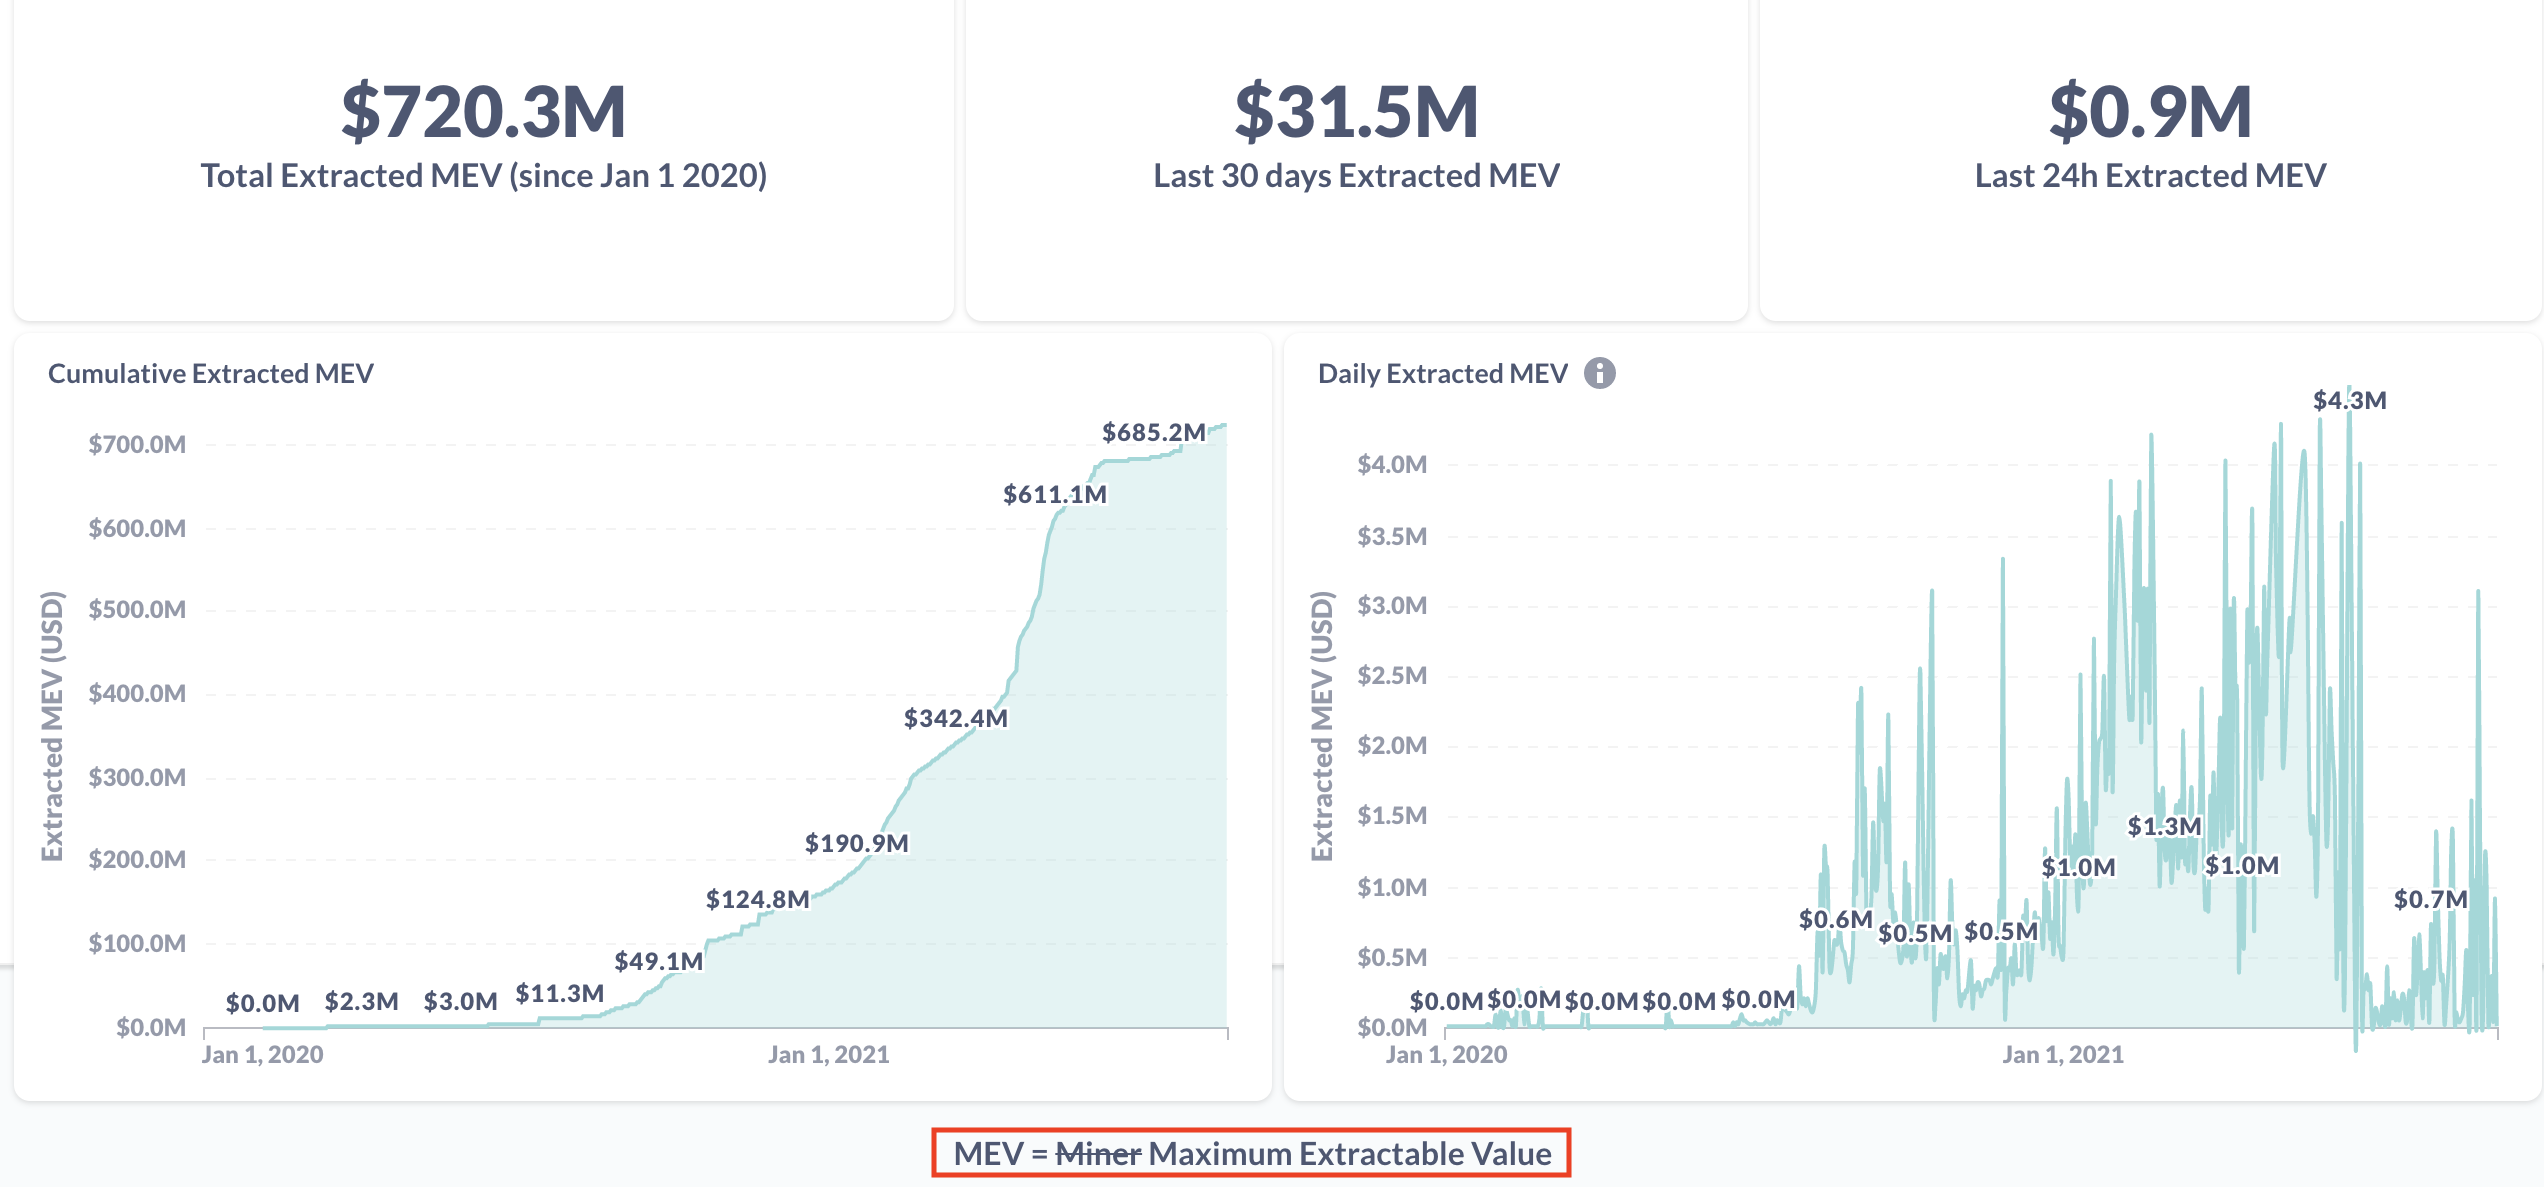The width and height of the screenshot is (2544, 1187).
Task: Click $1.5M y-axis tick in daily chart
Action: click(x=1392, y=815)
